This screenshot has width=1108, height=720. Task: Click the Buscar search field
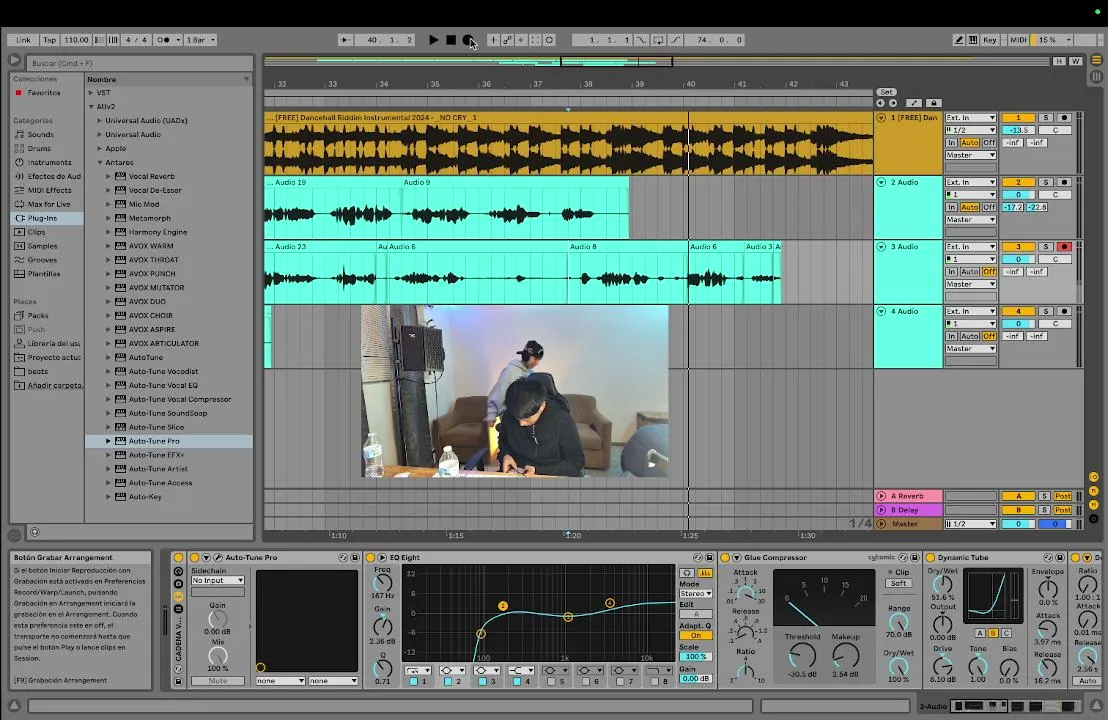click(140, 63)
